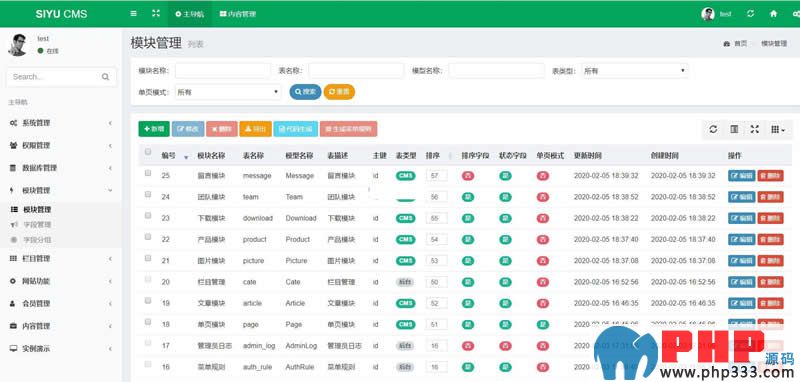Click 编辑 button for cate row
The image size is (800, 382).
742,282
